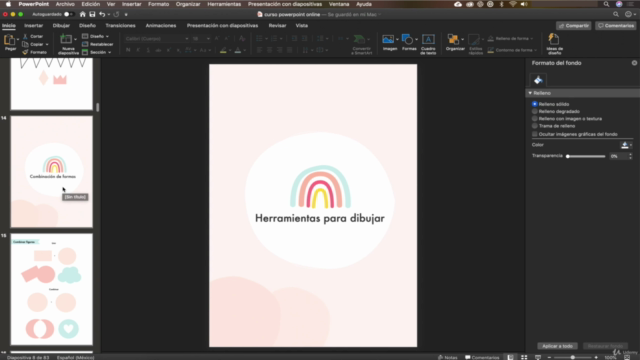
Task: Click the save disk icon
Action: click(92, 14)
